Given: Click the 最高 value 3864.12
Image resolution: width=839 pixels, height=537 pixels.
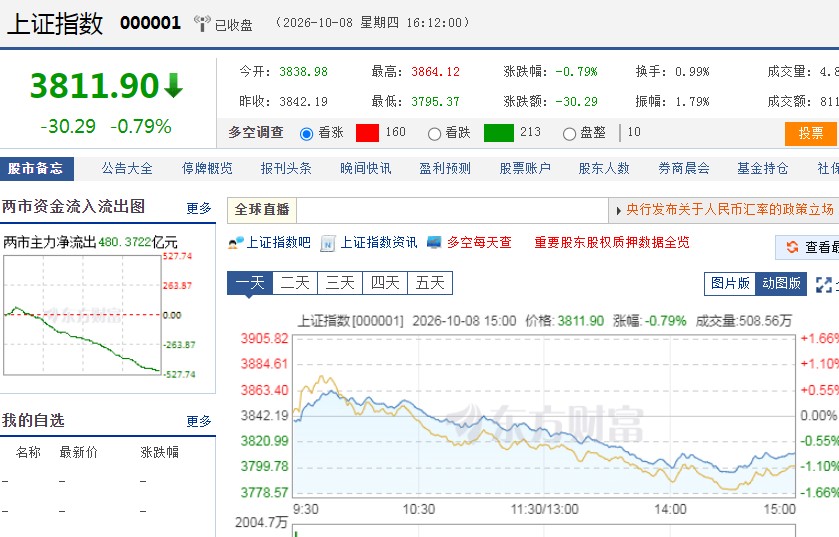Looking at the screenshot, I should 436,72.
